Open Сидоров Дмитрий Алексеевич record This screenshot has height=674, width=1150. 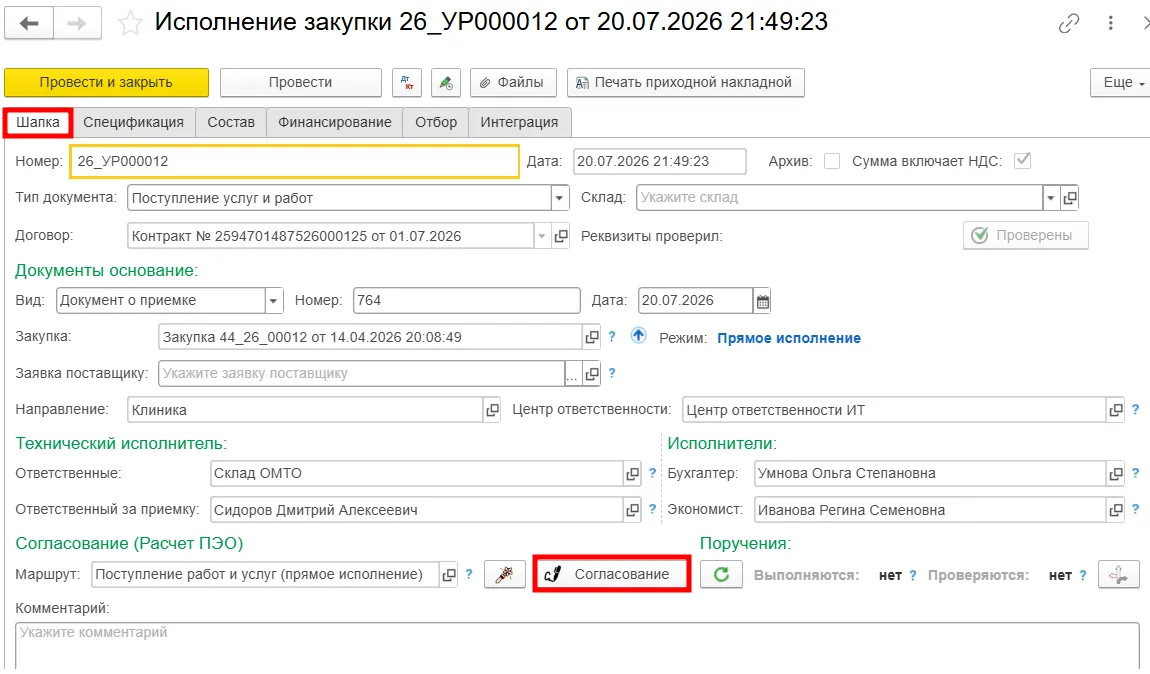click(632, 510)
